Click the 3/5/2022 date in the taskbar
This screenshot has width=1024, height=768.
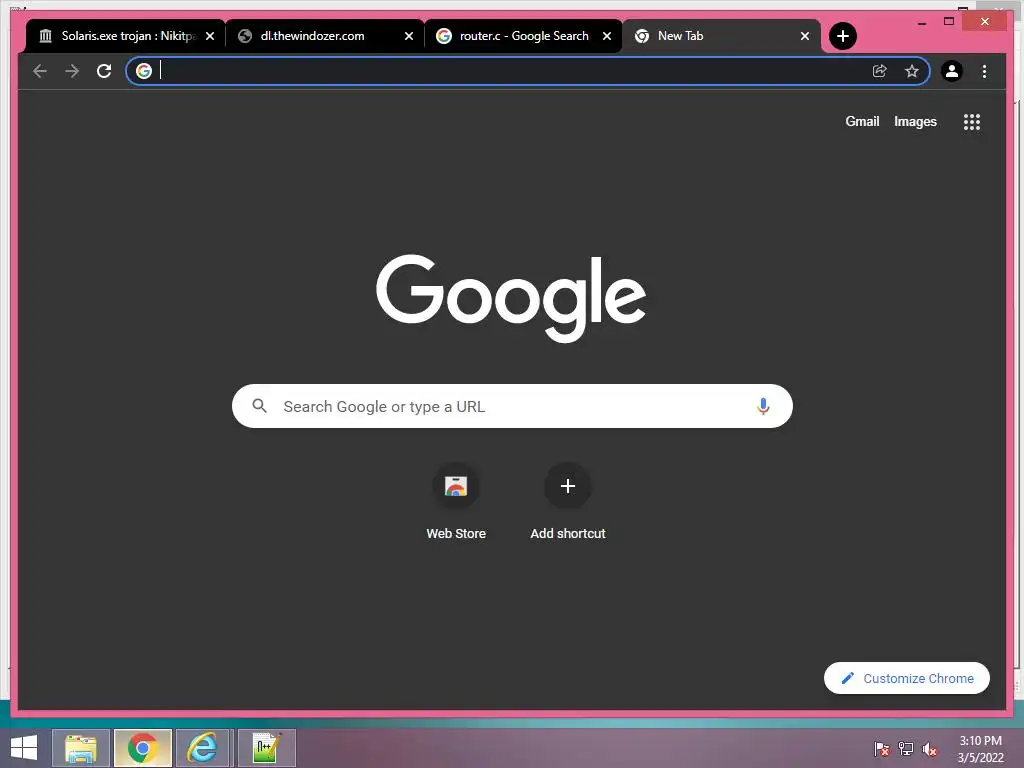pos(980,758)
